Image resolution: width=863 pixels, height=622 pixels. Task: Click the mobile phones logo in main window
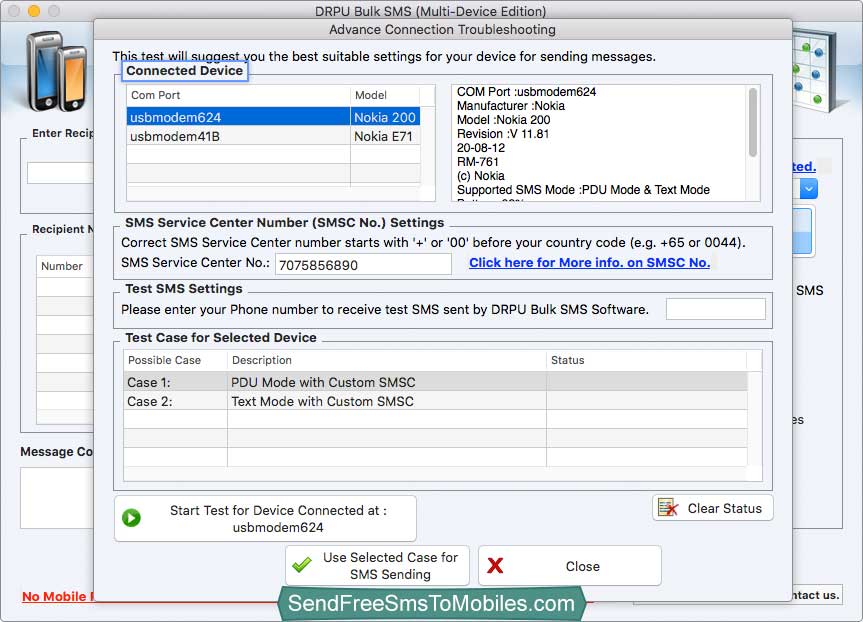point(57,71)
